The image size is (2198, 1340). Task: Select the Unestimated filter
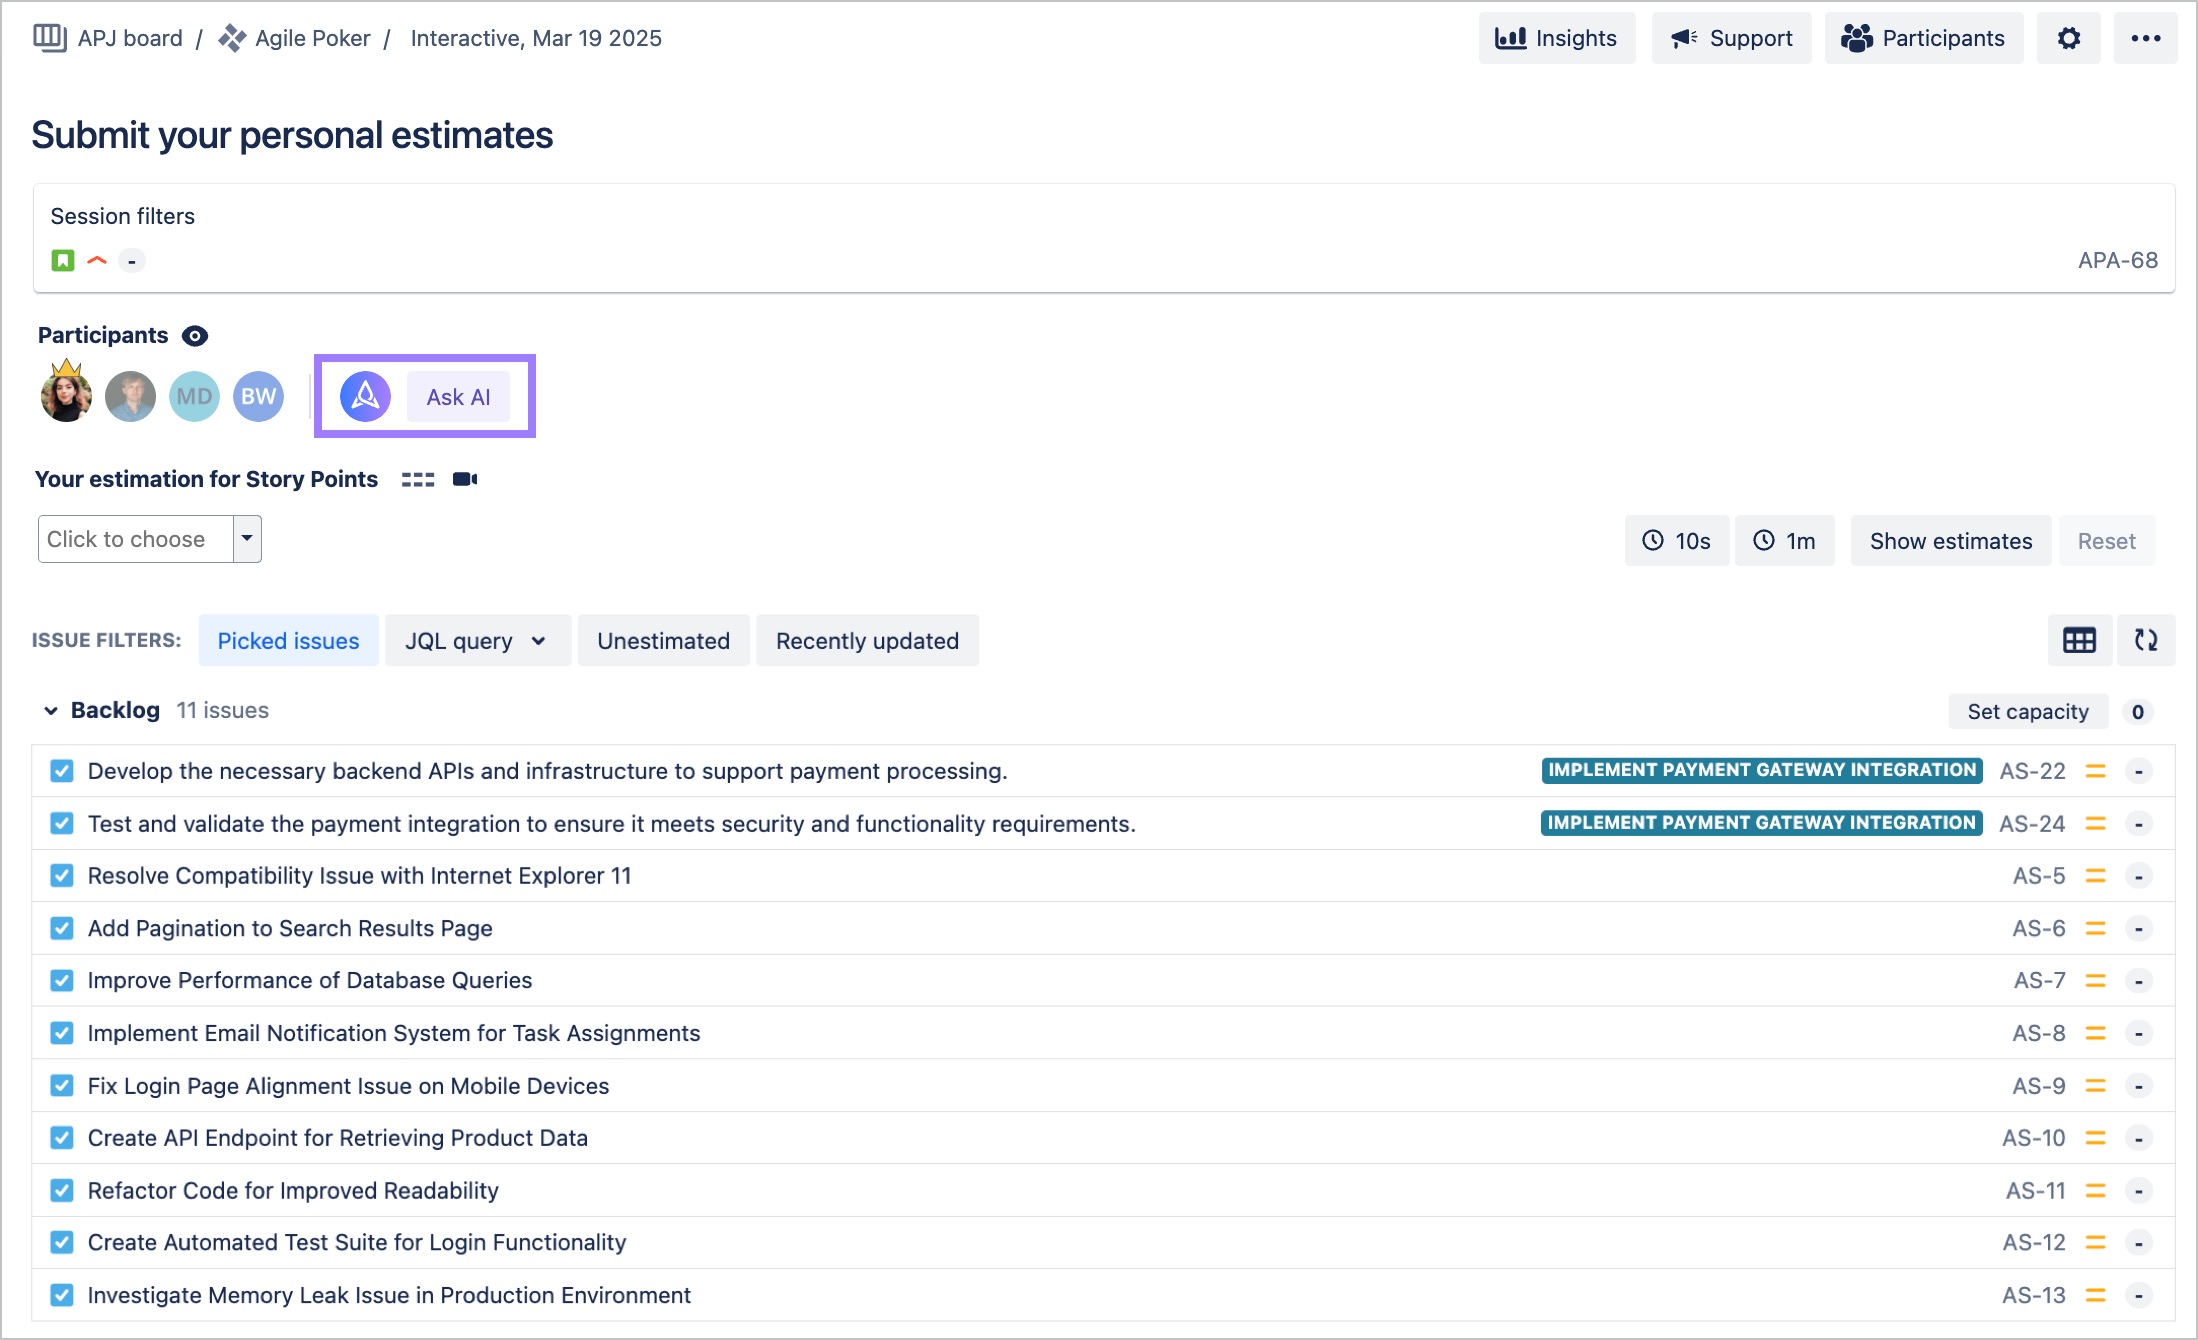[x=663, y=641]
